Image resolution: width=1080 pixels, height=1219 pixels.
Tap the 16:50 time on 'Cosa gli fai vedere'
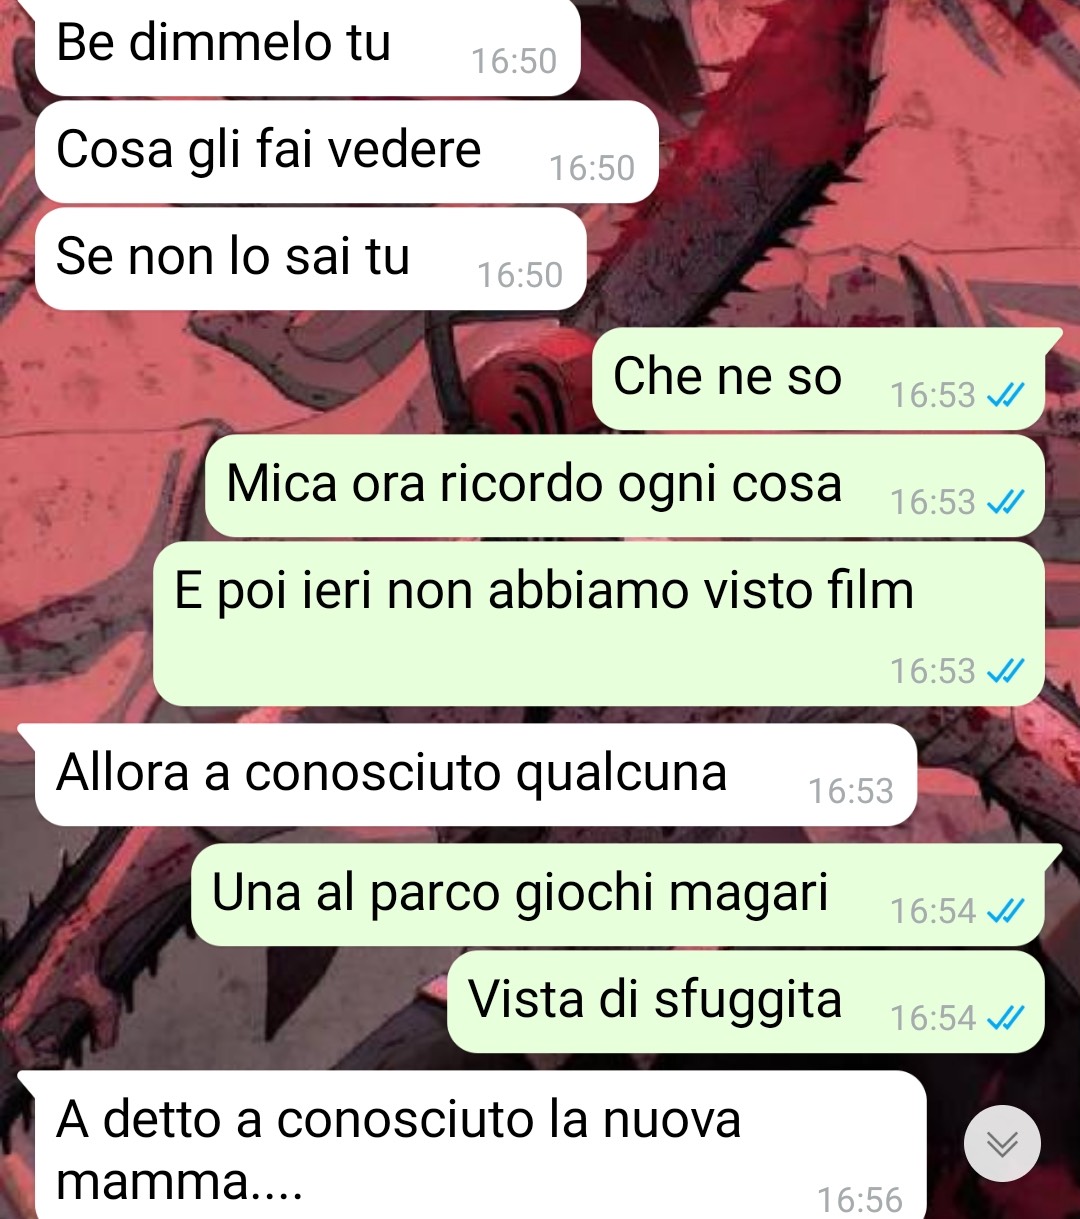[x=591, y=168]
